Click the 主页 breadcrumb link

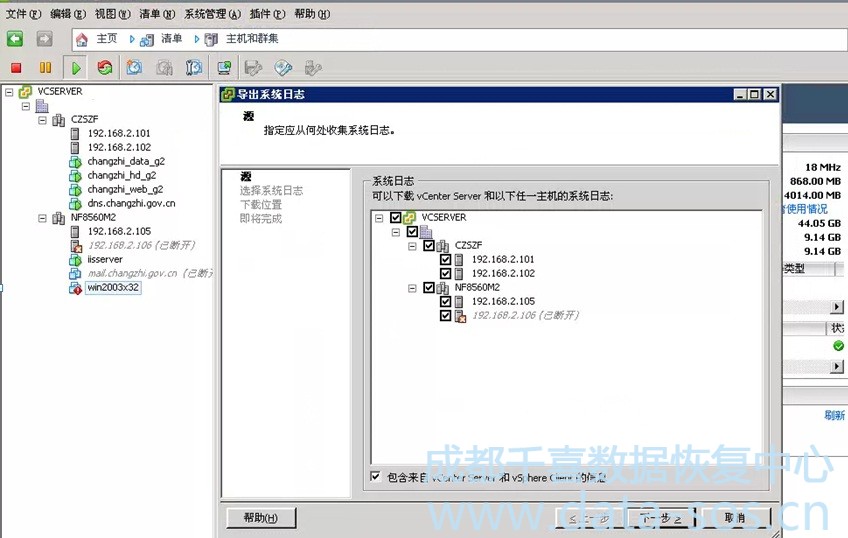pos(107,38)
